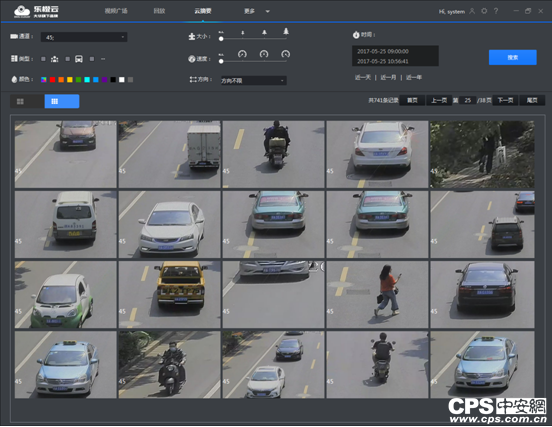Viewport: 552px width, 427px height.
Task: Pick the cyan color swatch
Action: pyautogui.click(x=87, y=80)
